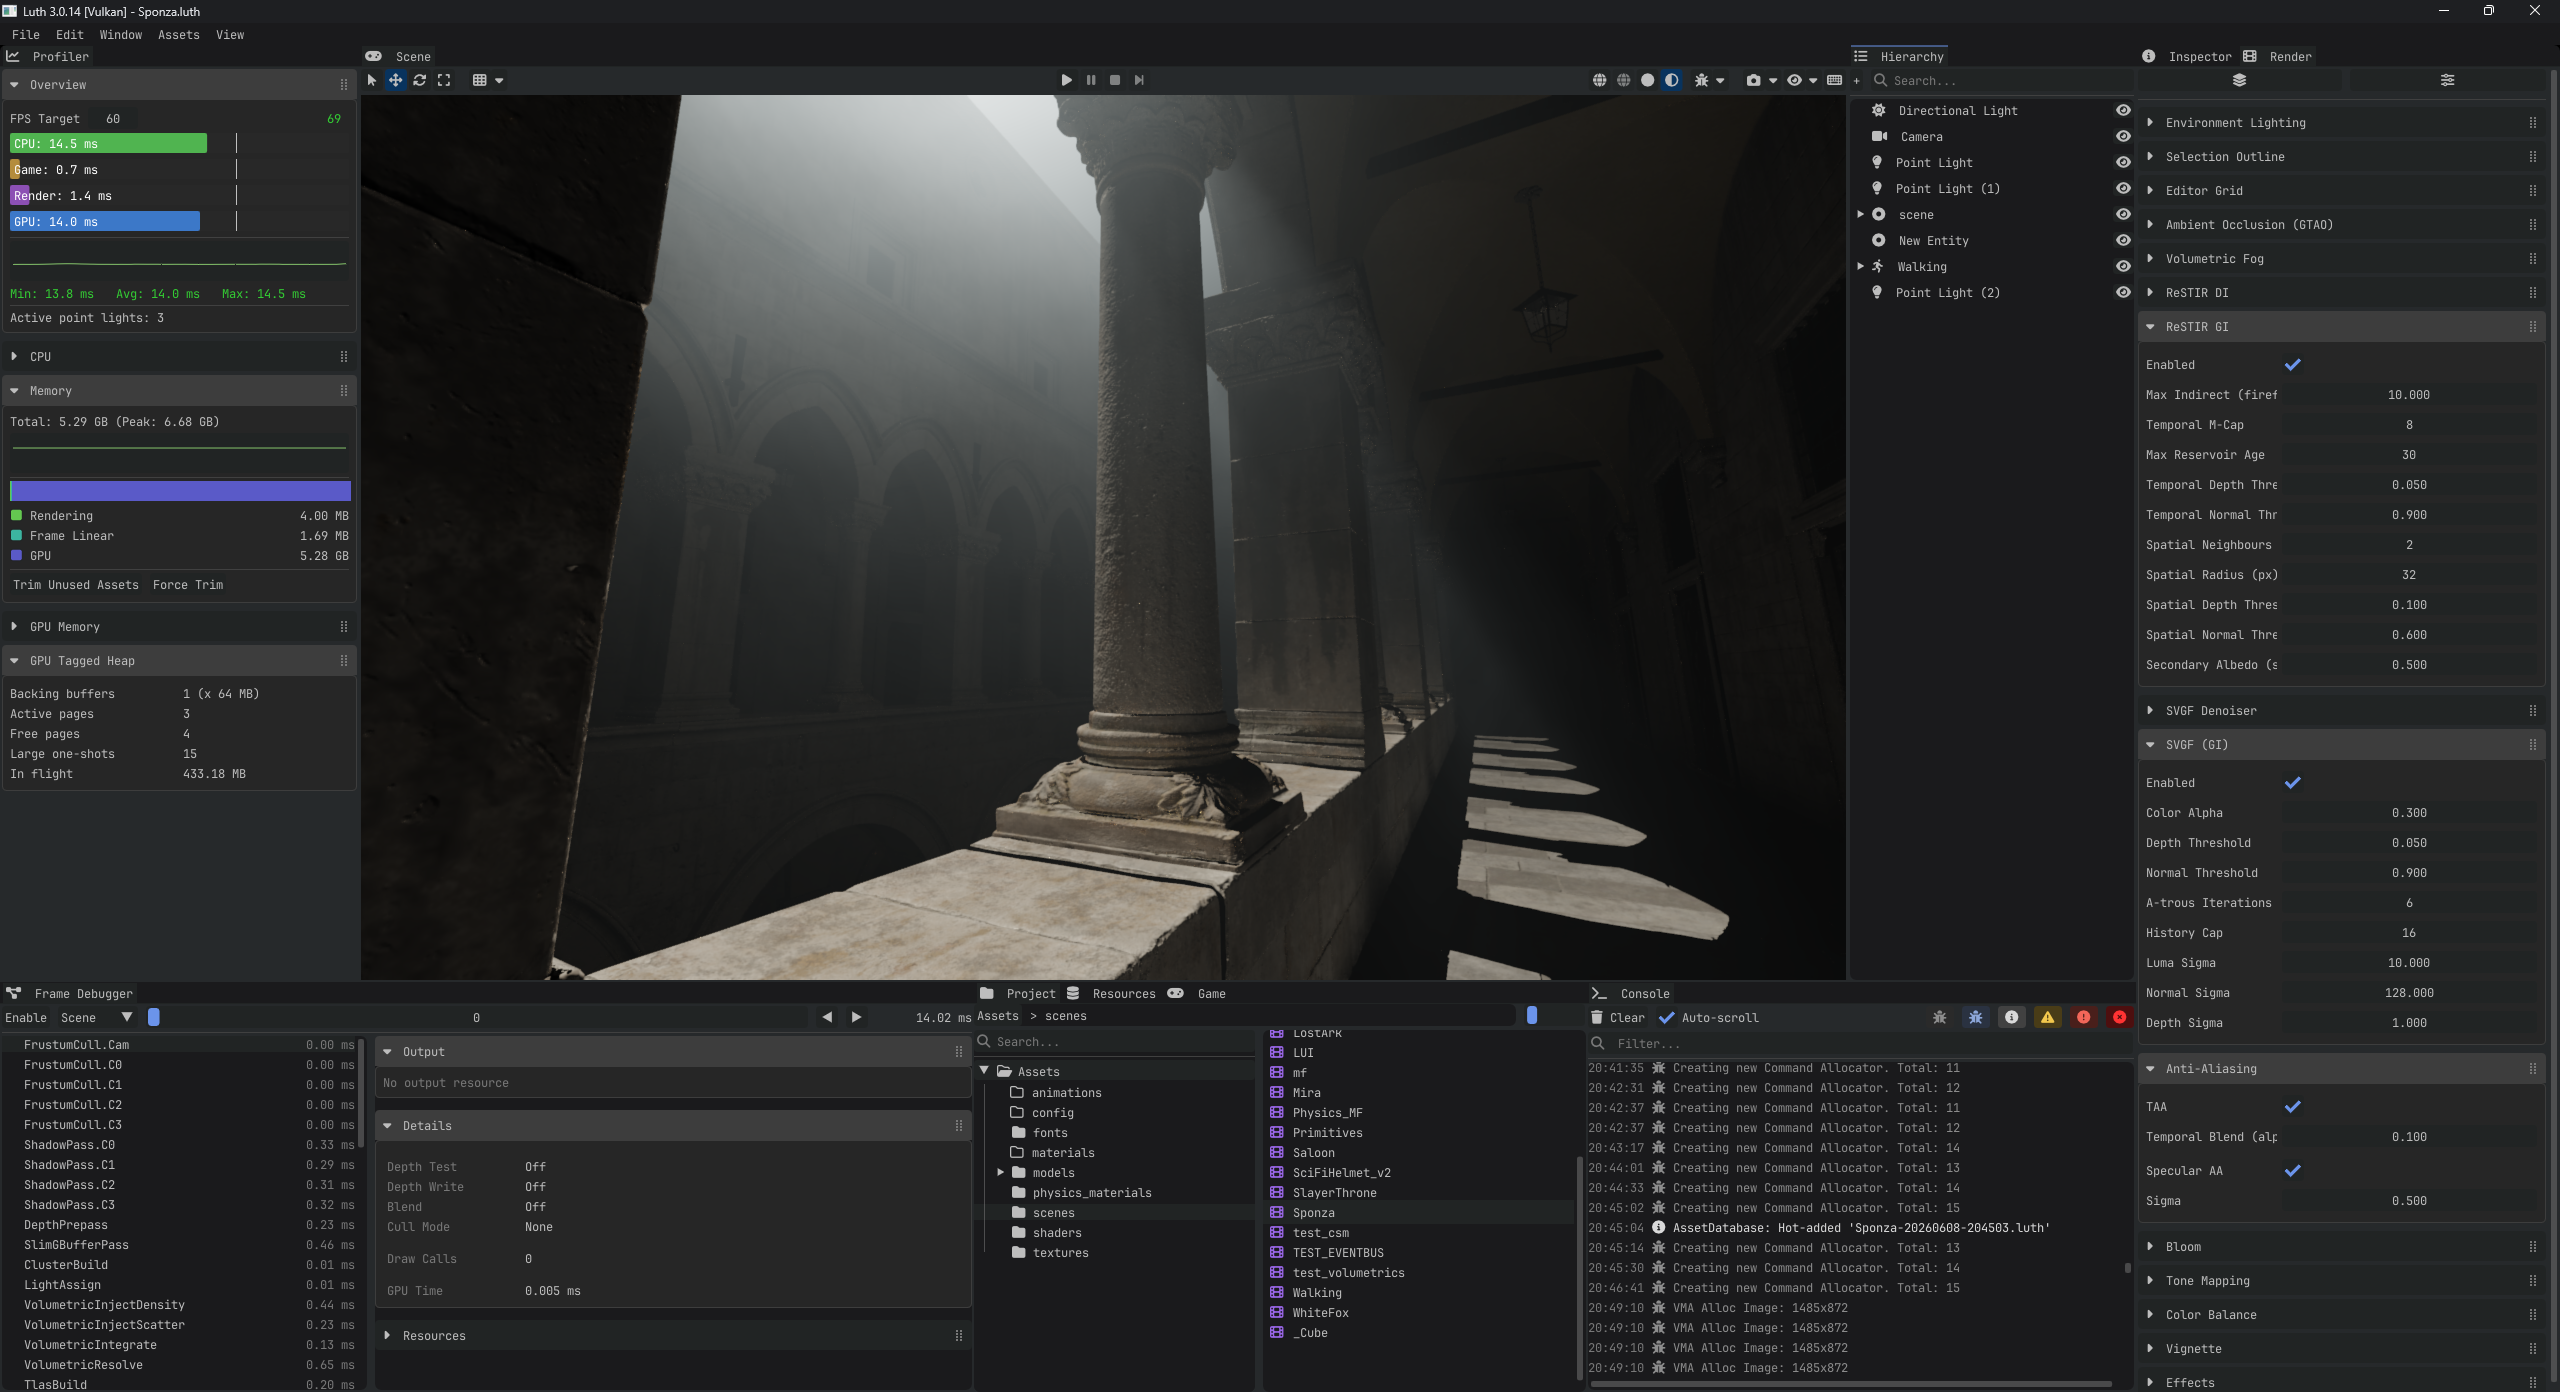Hide the Point Light (1) entity

(x=2122, y=189)
